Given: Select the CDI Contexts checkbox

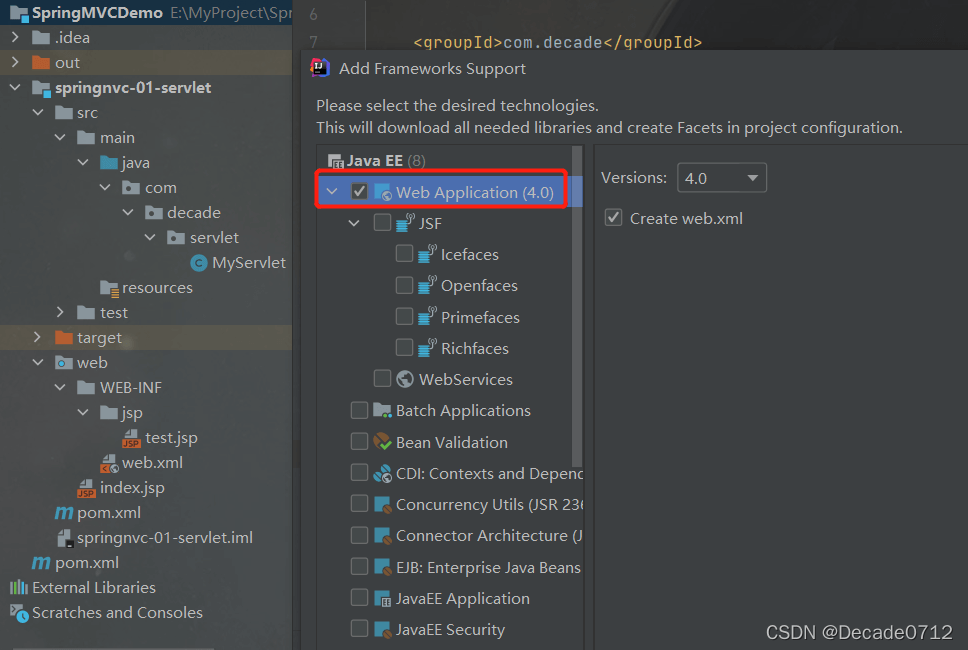Looking at the screenshot, I should click(x=359, y=472).
